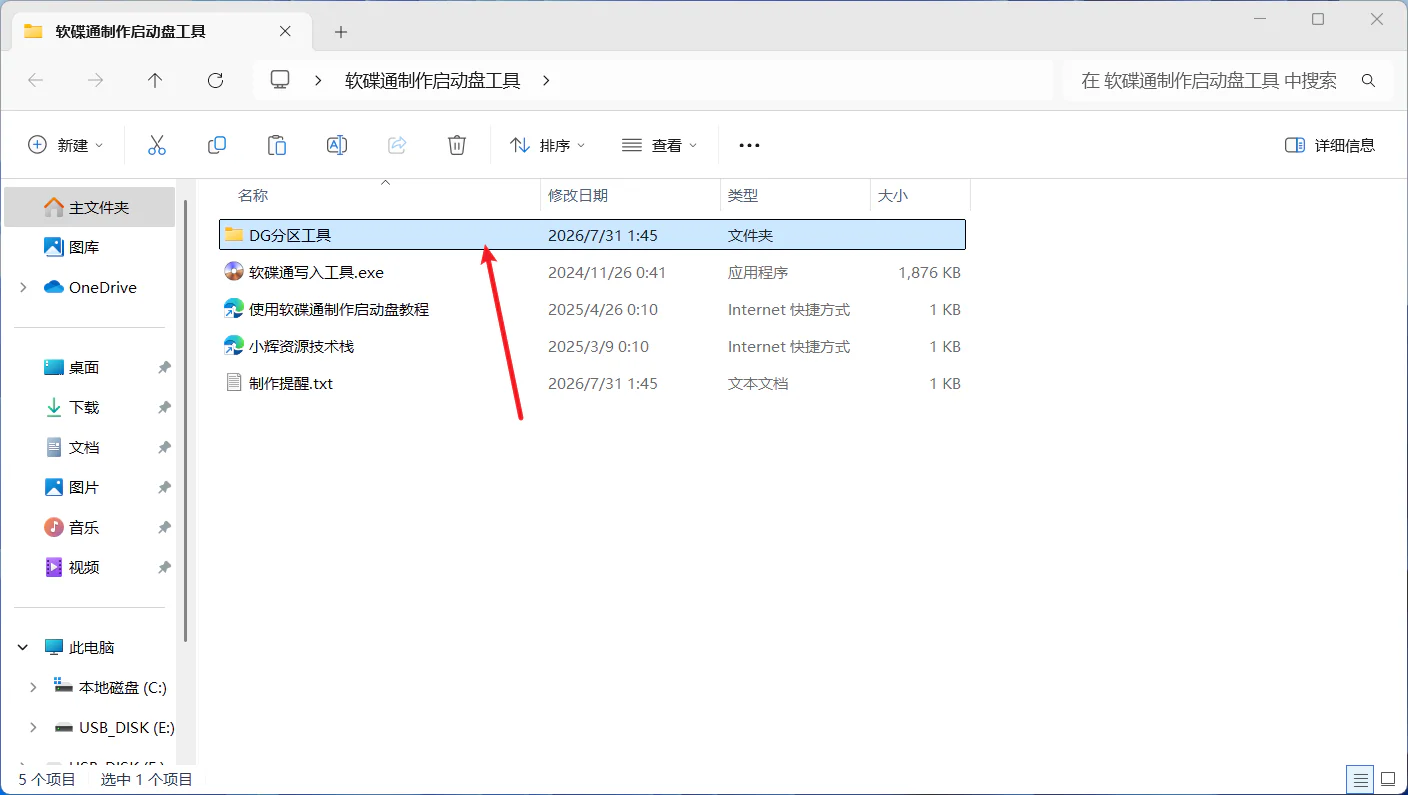1408x795 pixels.
Task: Switch to details list view icon in status bar
Action: click(1360, 779)
